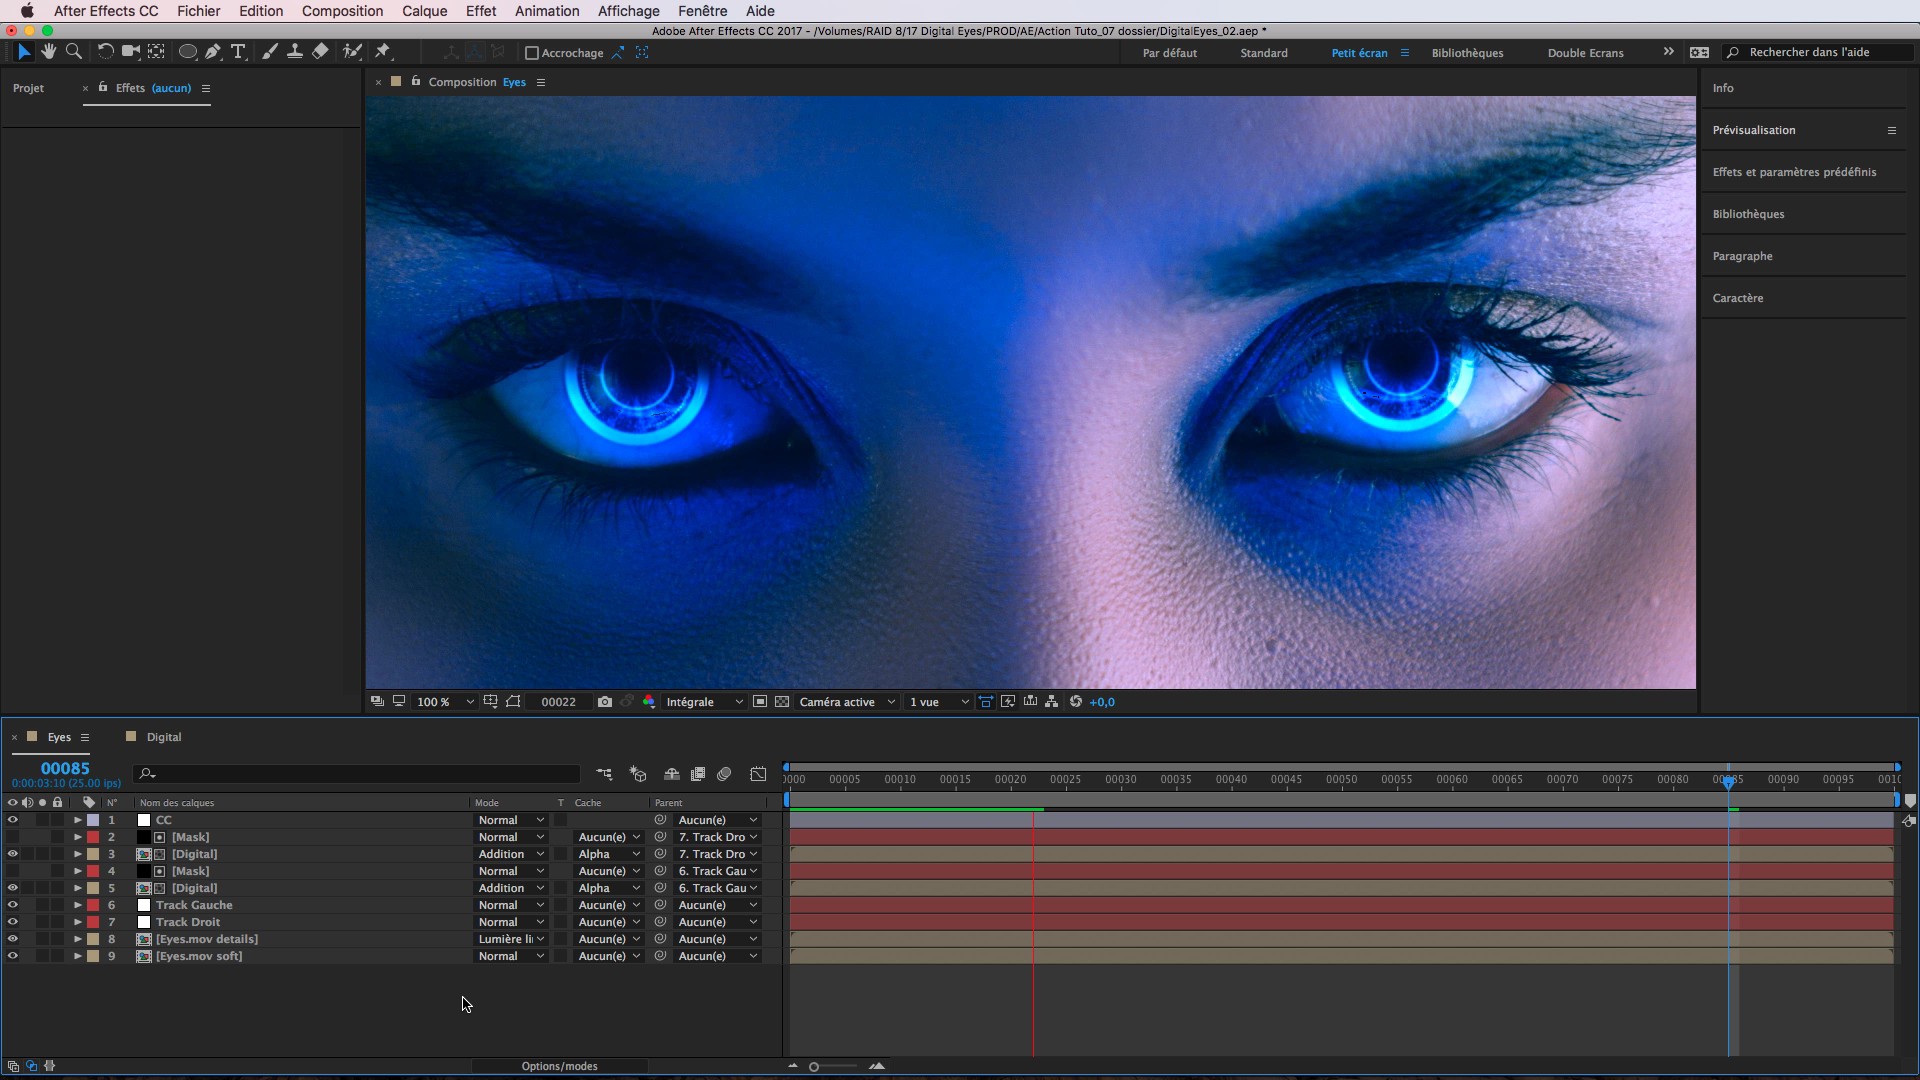
Task: Open the Animation menu in menubar
Action: pyautogui.click(x=546, y=11)
